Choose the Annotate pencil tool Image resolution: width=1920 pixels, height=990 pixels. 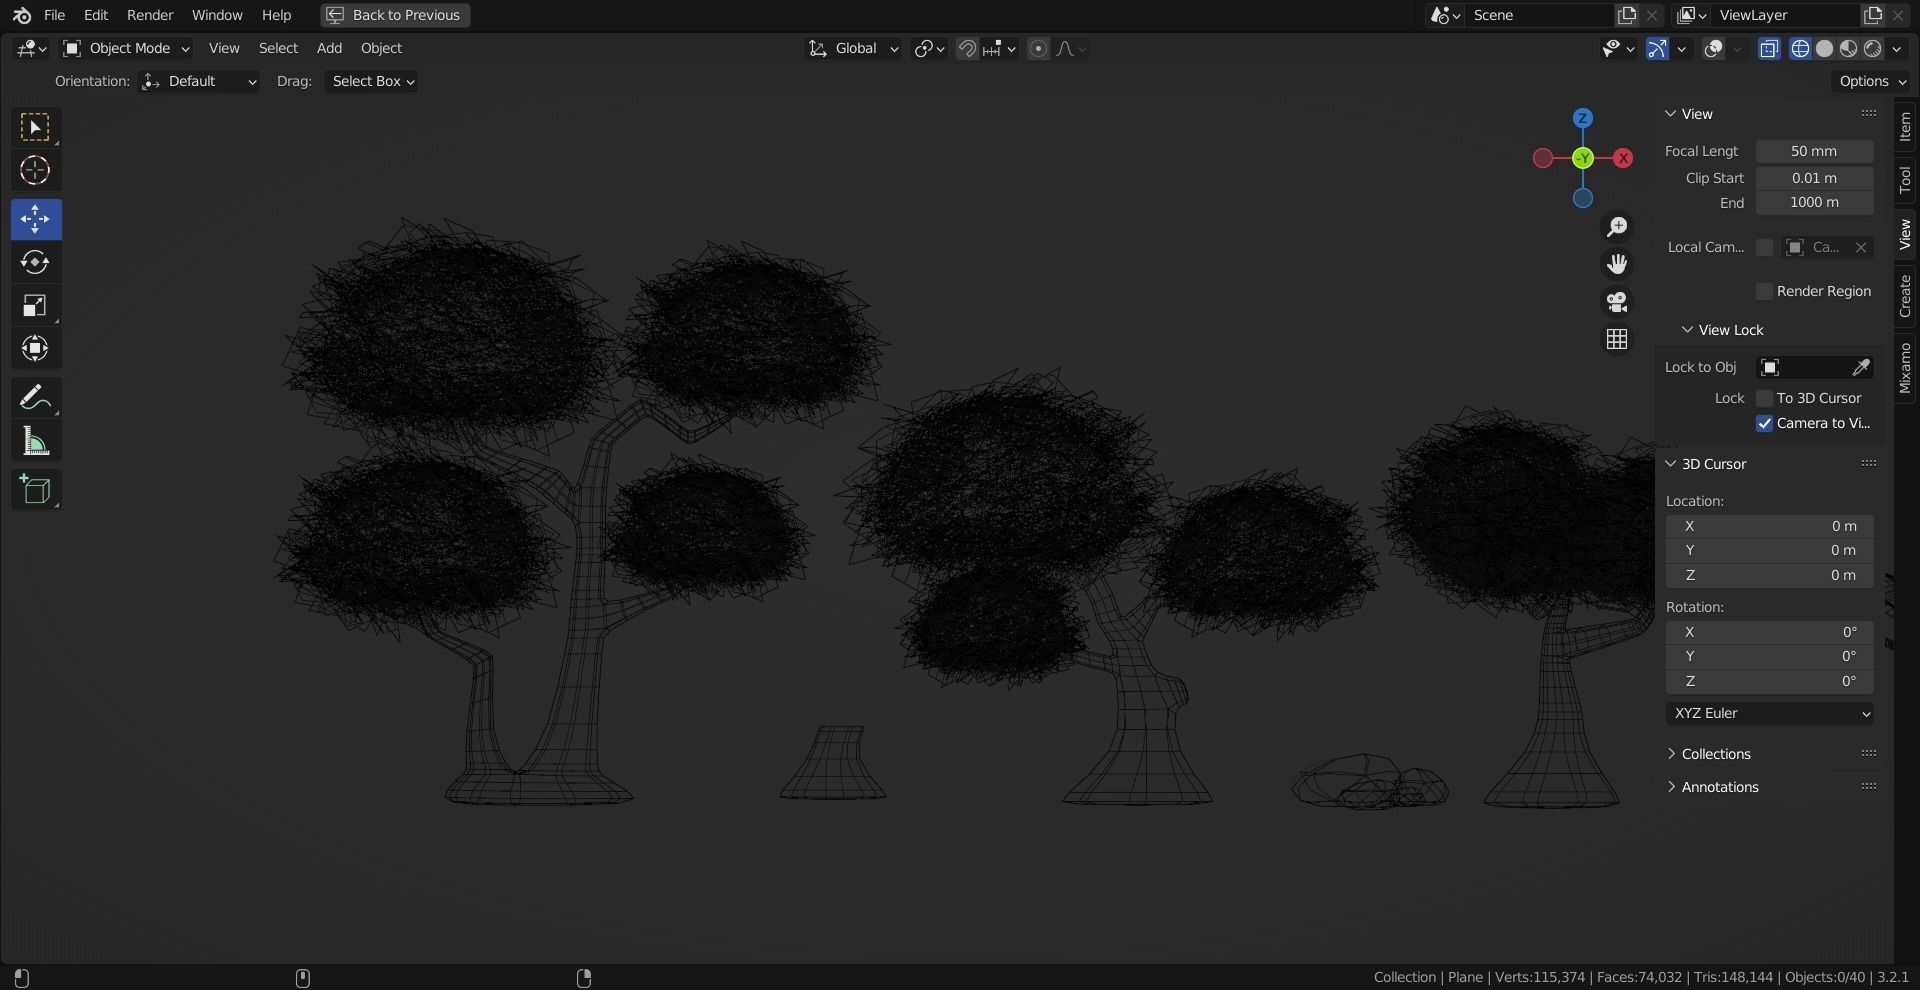[35, 398]
